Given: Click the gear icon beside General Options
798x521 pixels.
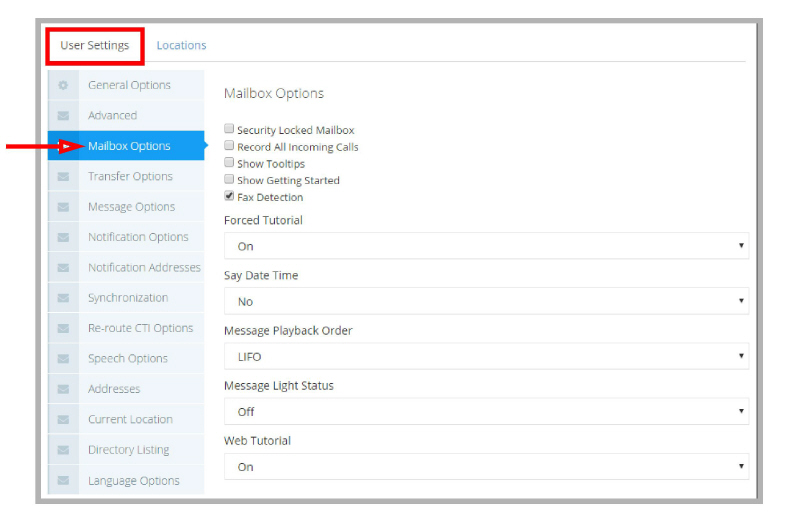Looking at the screenshot, I should coord(63,85).
